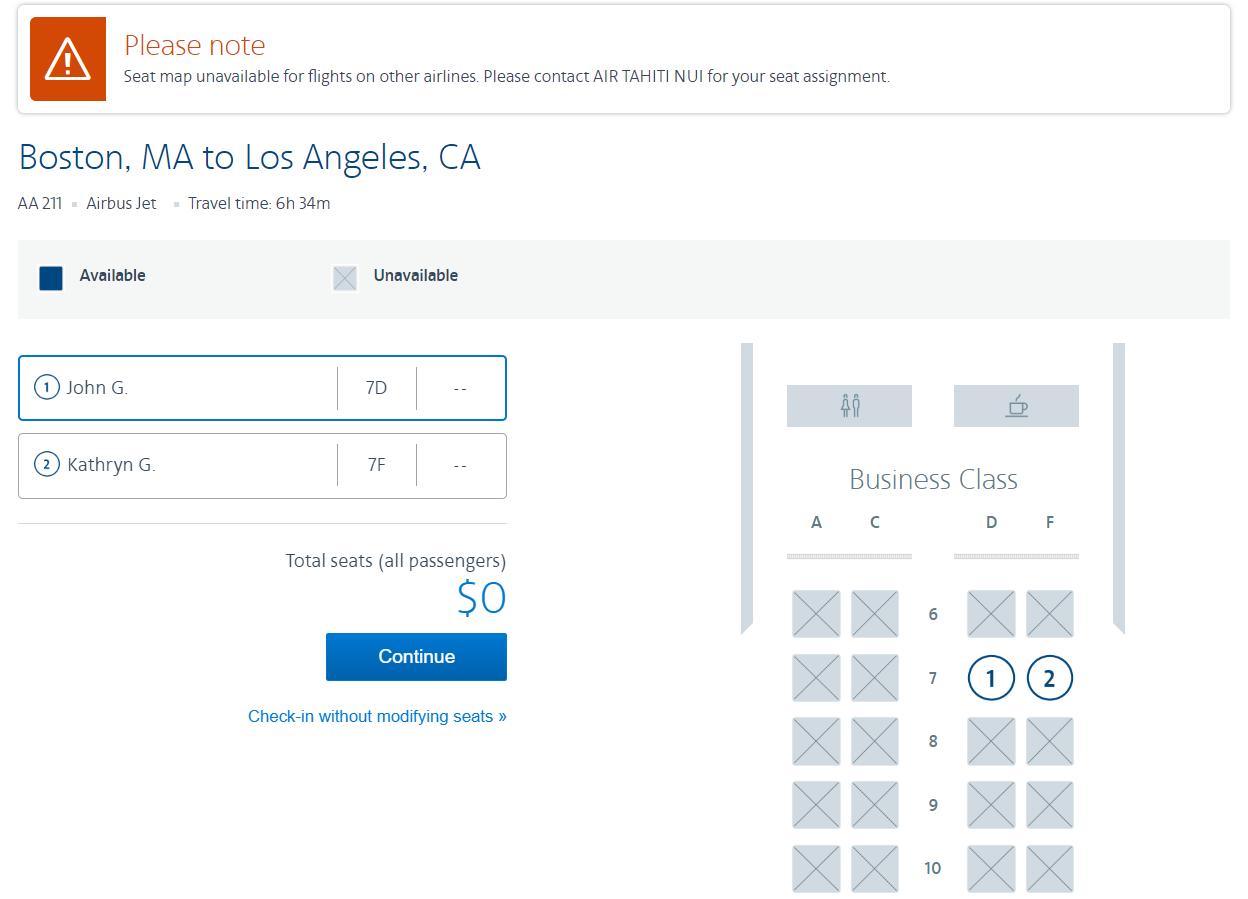Click unavailable seat 6F
Viewport: 1248px width, 899px height.
pos(1049,614)
